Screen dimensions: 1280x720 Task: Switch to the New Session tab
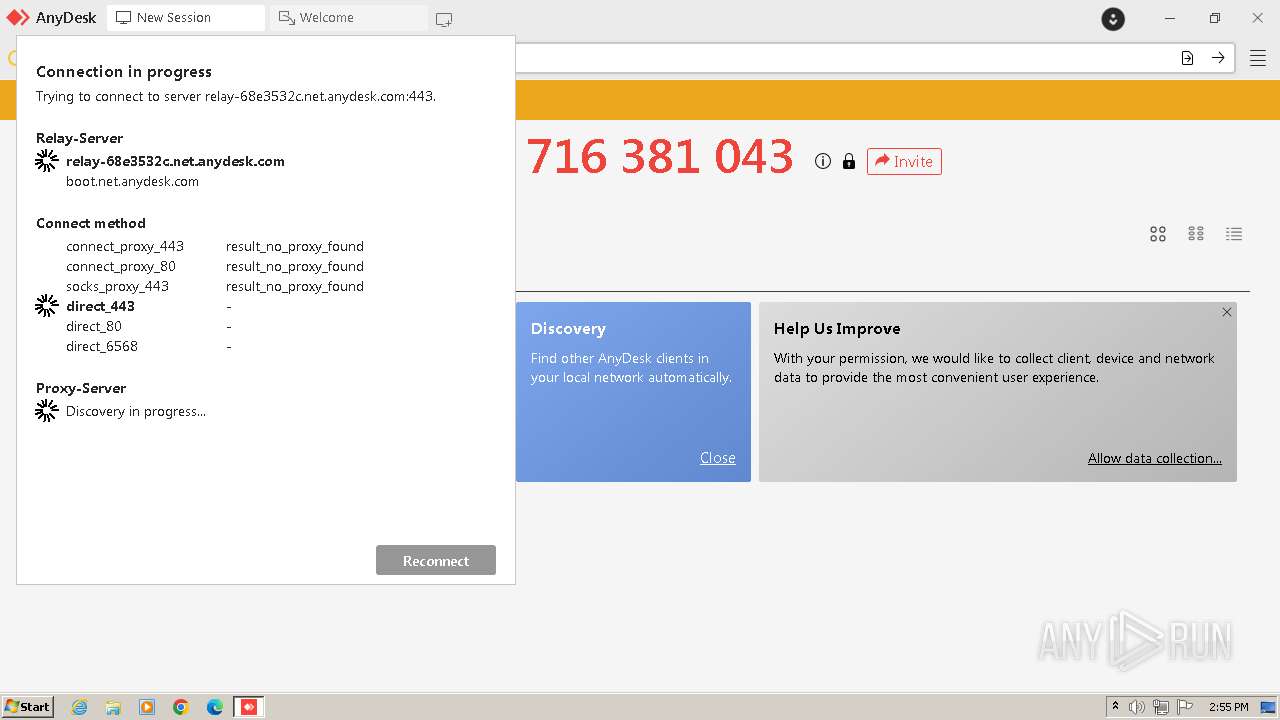tap(186, 18)
